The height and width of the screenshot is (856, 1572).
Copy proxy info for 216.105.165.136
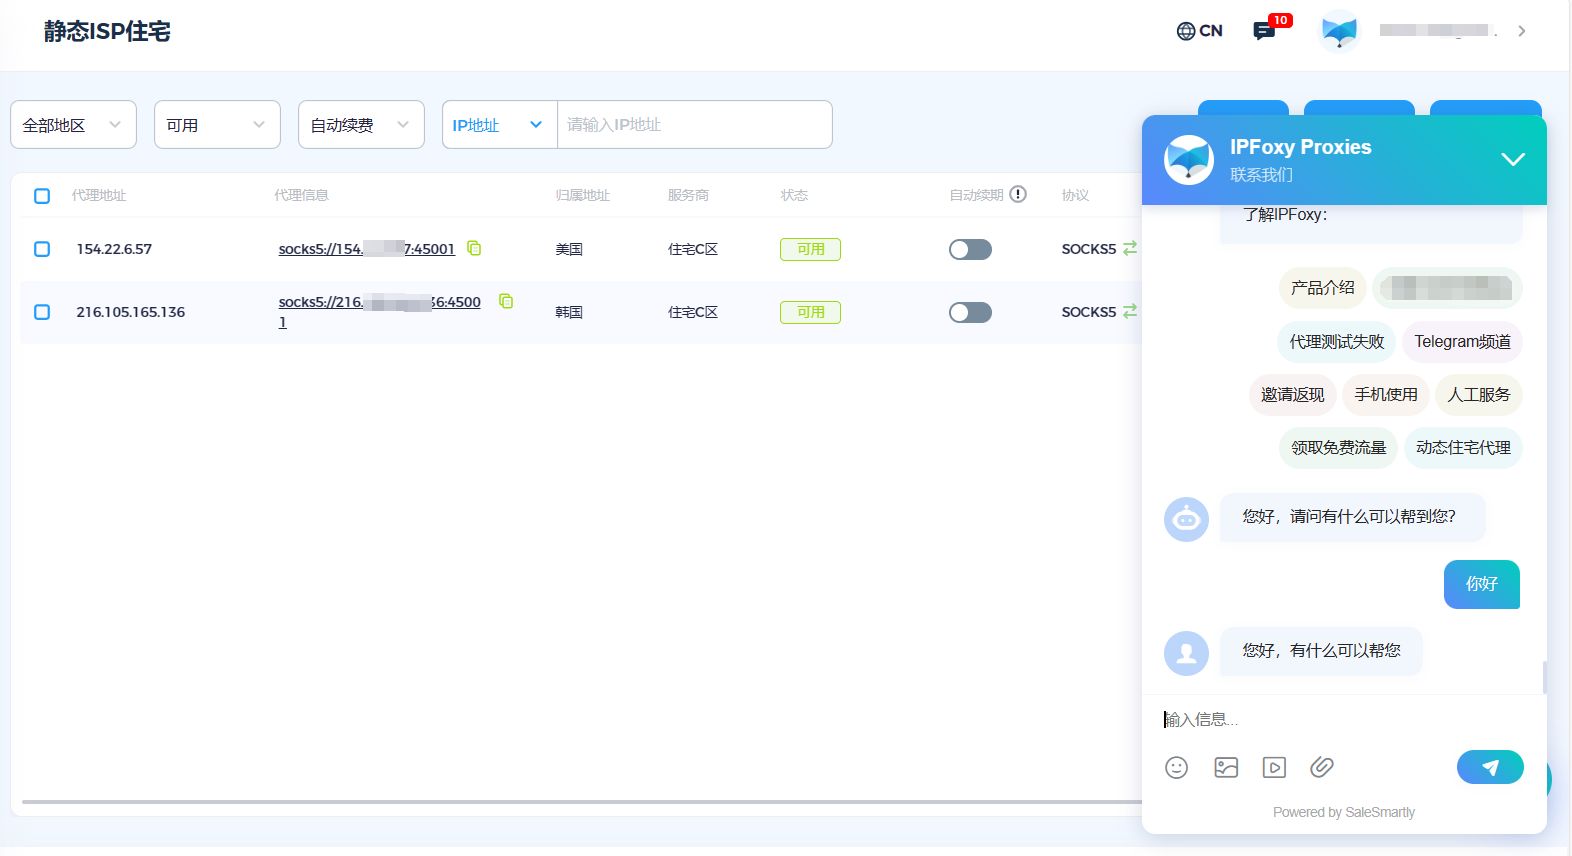(506, 301)
